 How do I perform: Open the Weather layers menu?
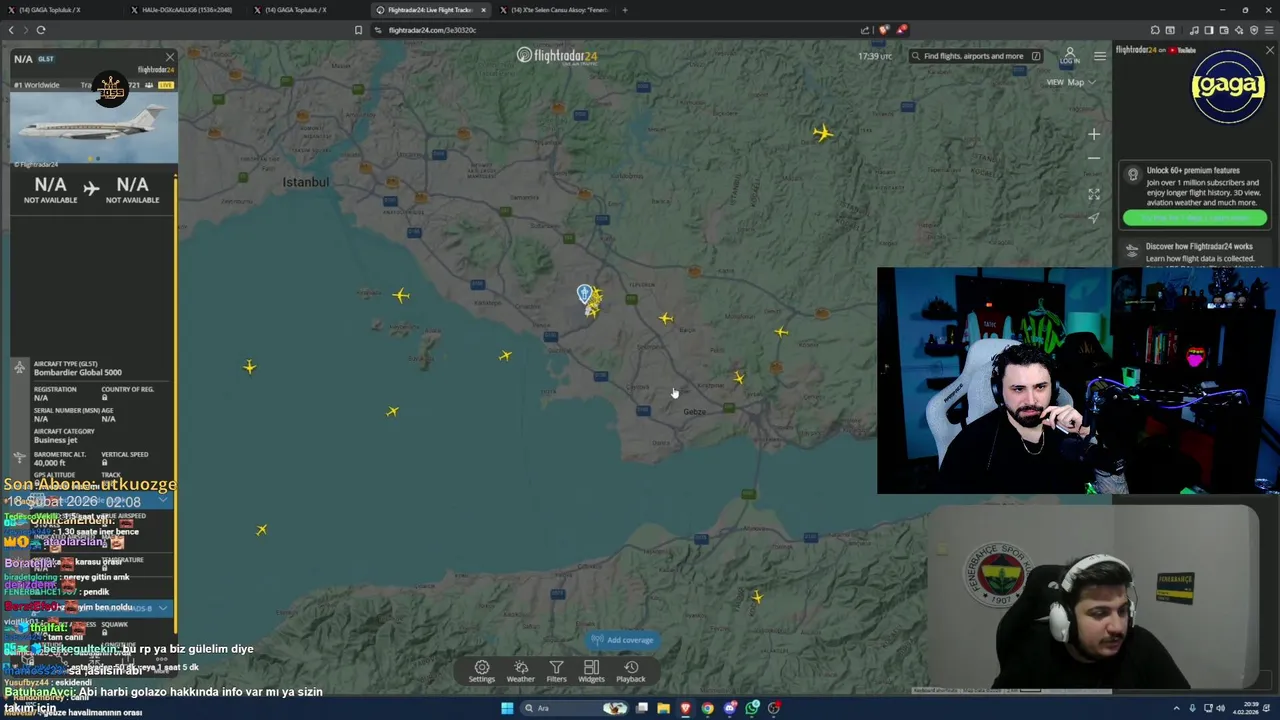[520, 671]
